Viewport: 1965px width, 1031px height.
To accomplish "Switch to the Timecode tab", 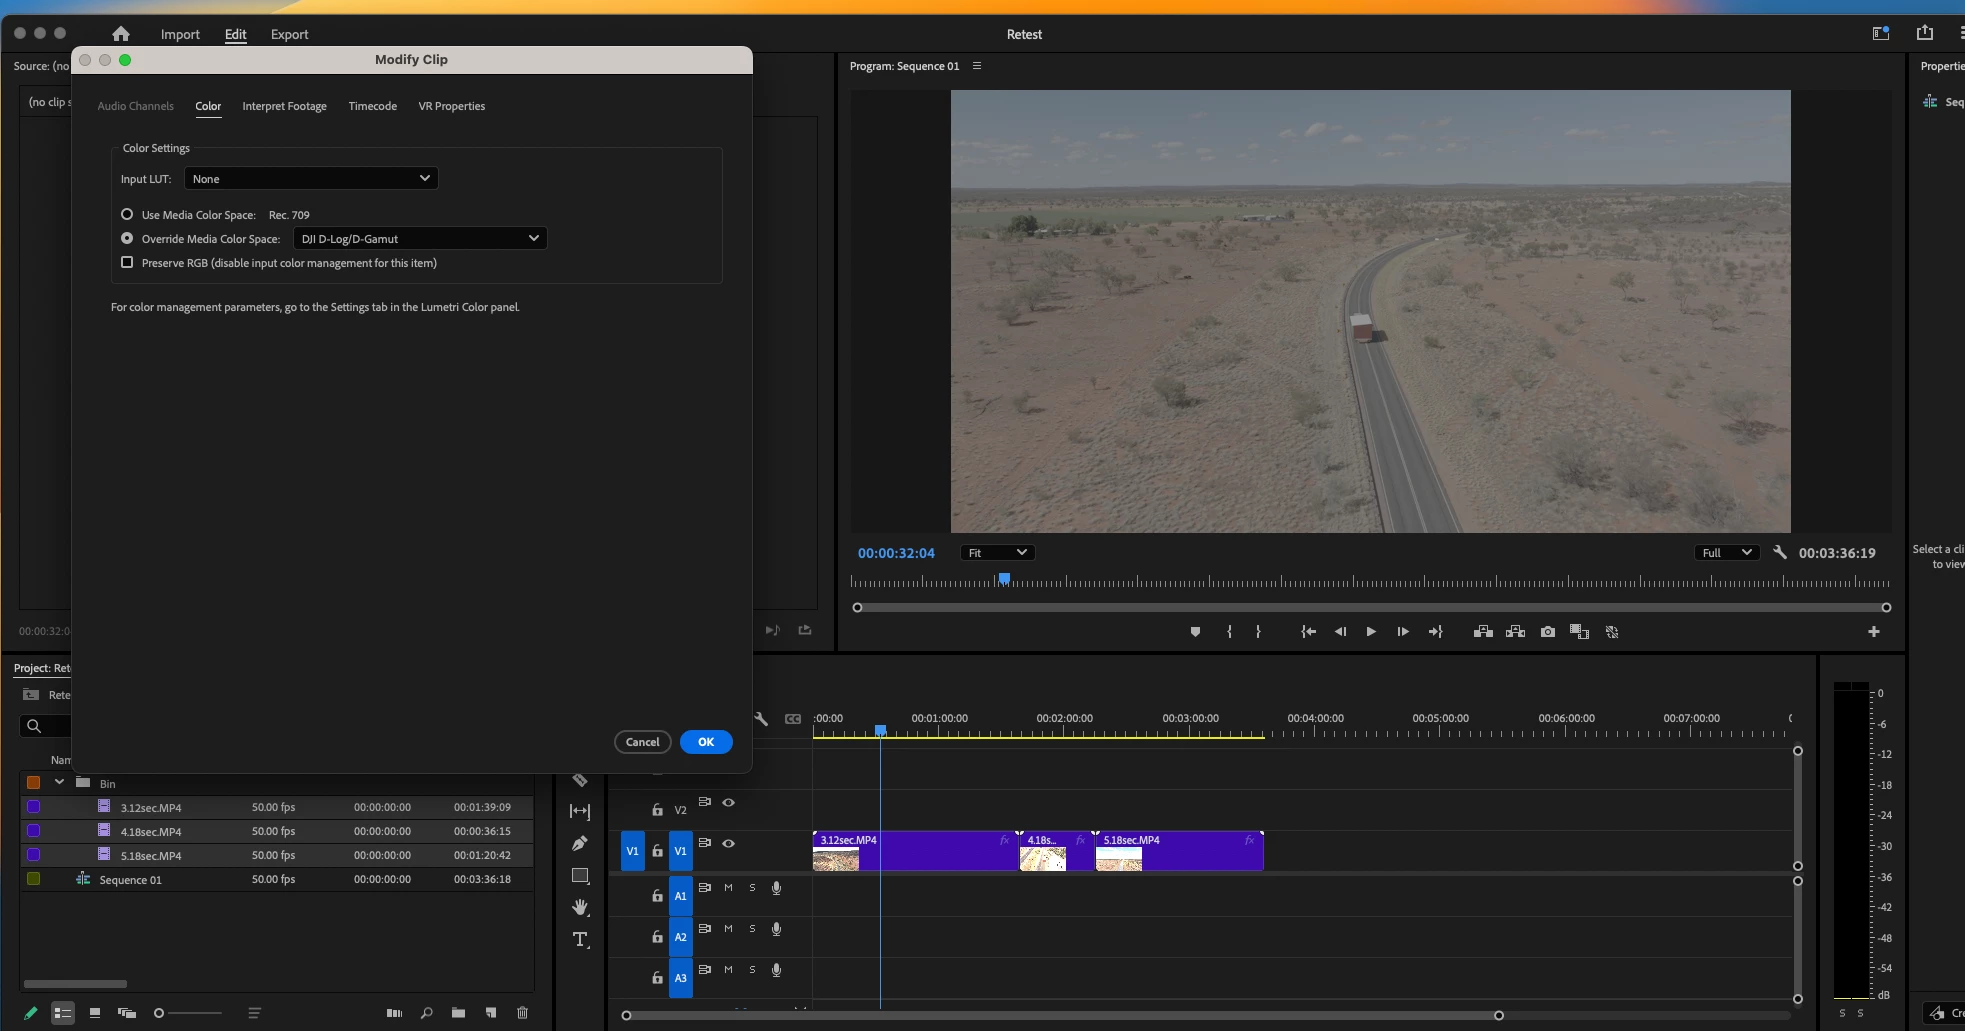I will click(372, 106).
